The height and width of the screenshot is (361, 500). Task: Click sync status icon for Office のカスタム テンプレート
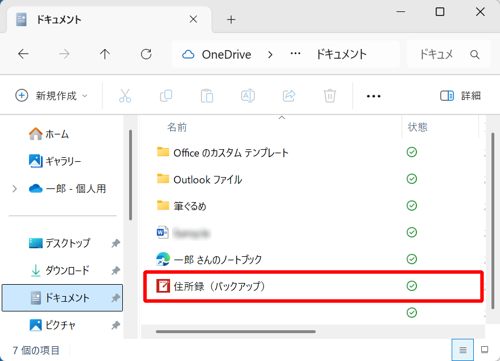(412, 152)
